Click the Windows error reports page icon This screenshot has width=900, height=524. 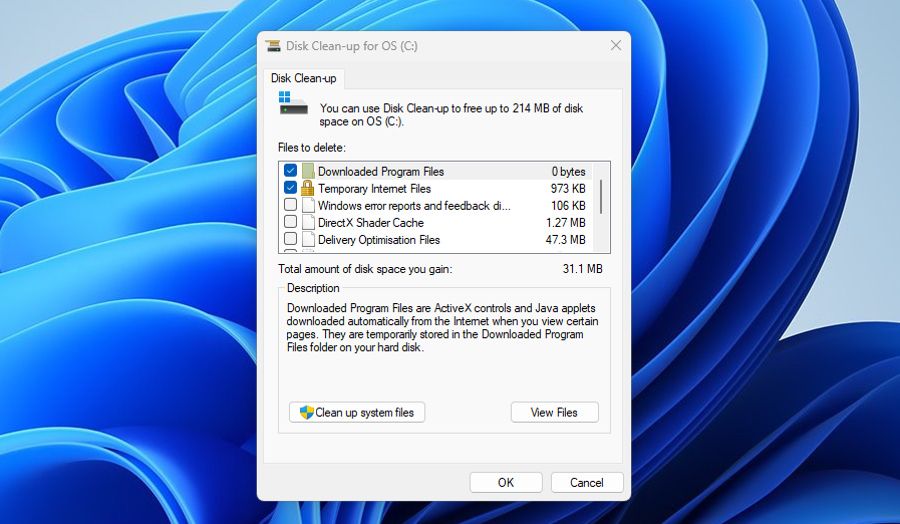pos(308,205)
